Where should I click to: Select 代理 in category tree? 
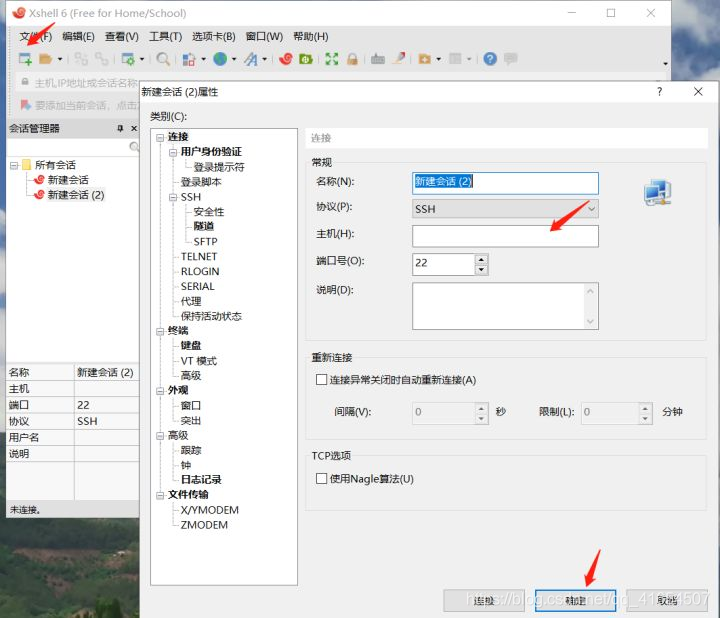(x=191, y=301)
